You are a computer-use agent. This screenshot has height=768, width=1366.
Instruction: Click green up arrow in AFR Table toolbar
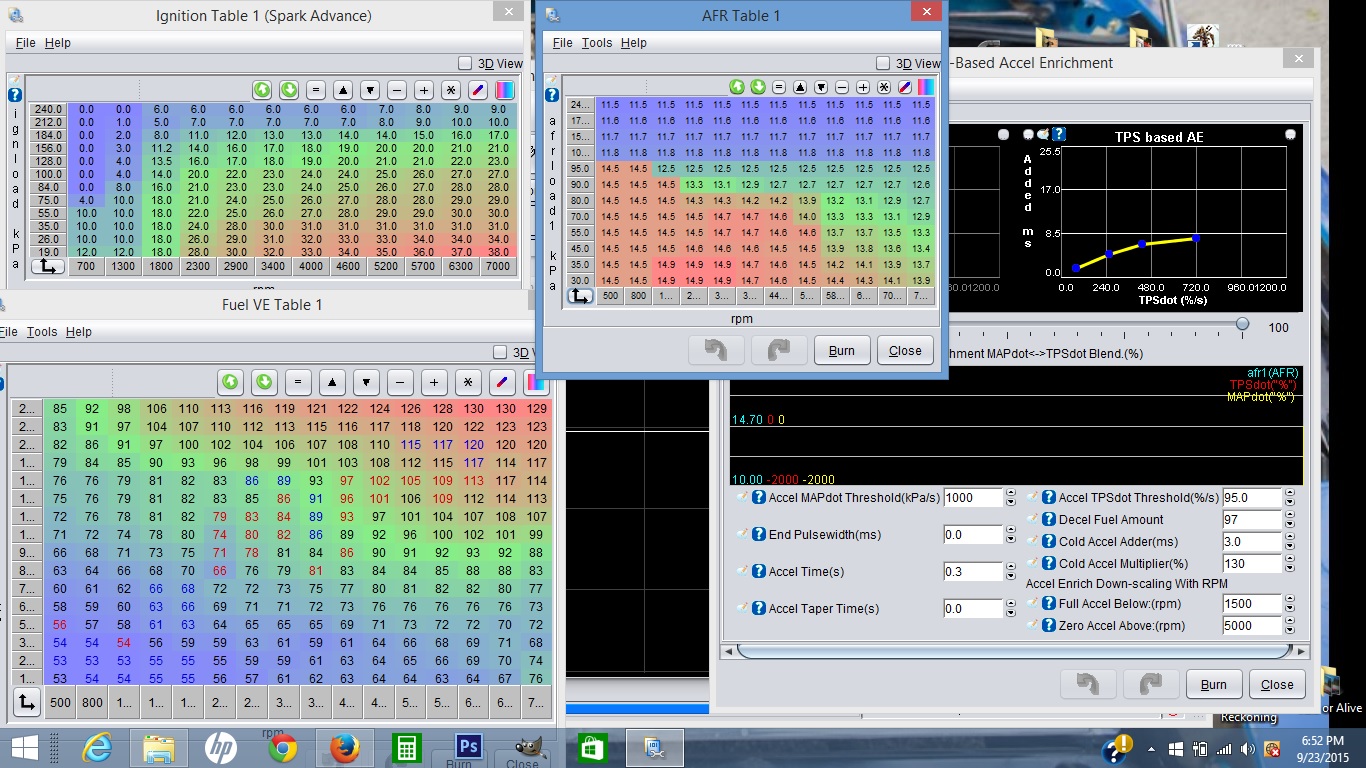click(737, 87)
